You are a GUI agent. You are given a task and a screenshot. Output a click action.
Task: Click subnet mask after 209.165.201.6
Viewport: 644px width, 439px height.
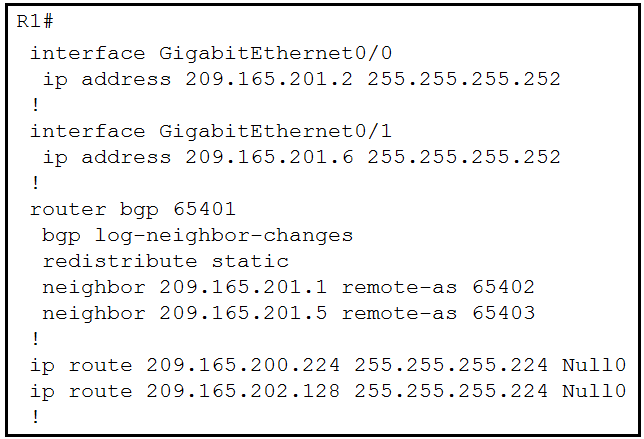pos(464,157)
